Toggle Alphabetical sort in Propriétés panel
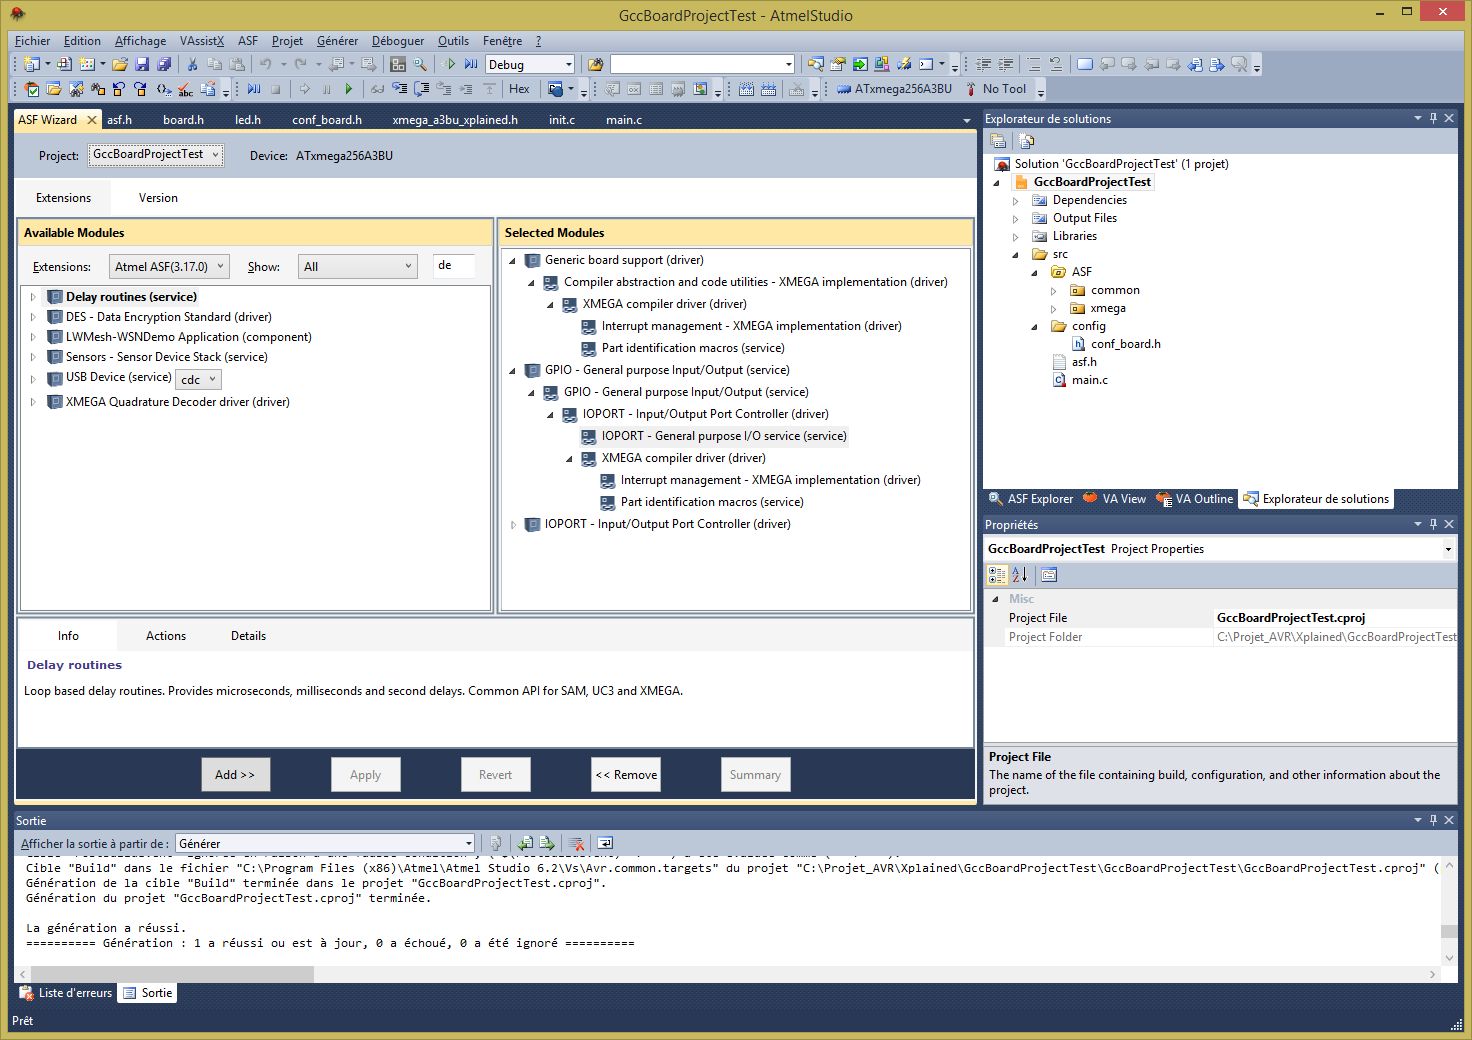This screenshot has height=1040, width=1472. point(1019,575)
